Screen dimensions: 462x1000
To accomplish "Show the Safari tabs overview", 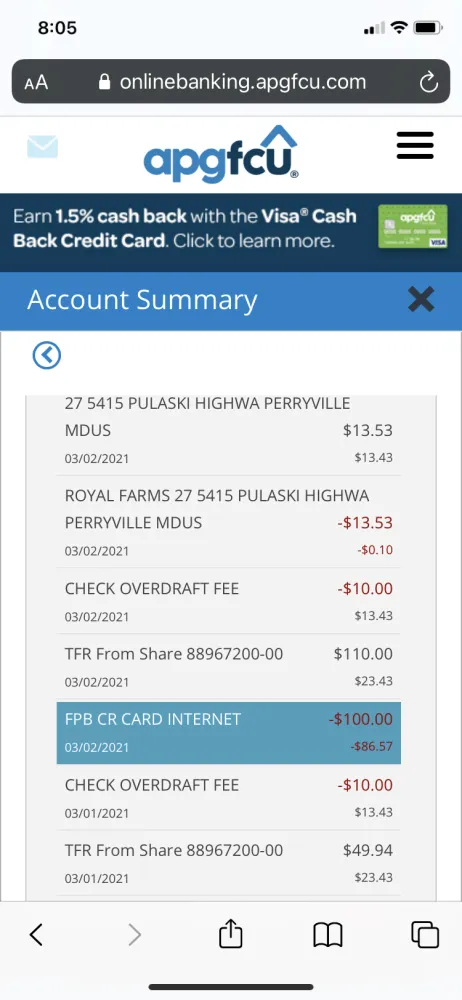I will pos(425,936).
